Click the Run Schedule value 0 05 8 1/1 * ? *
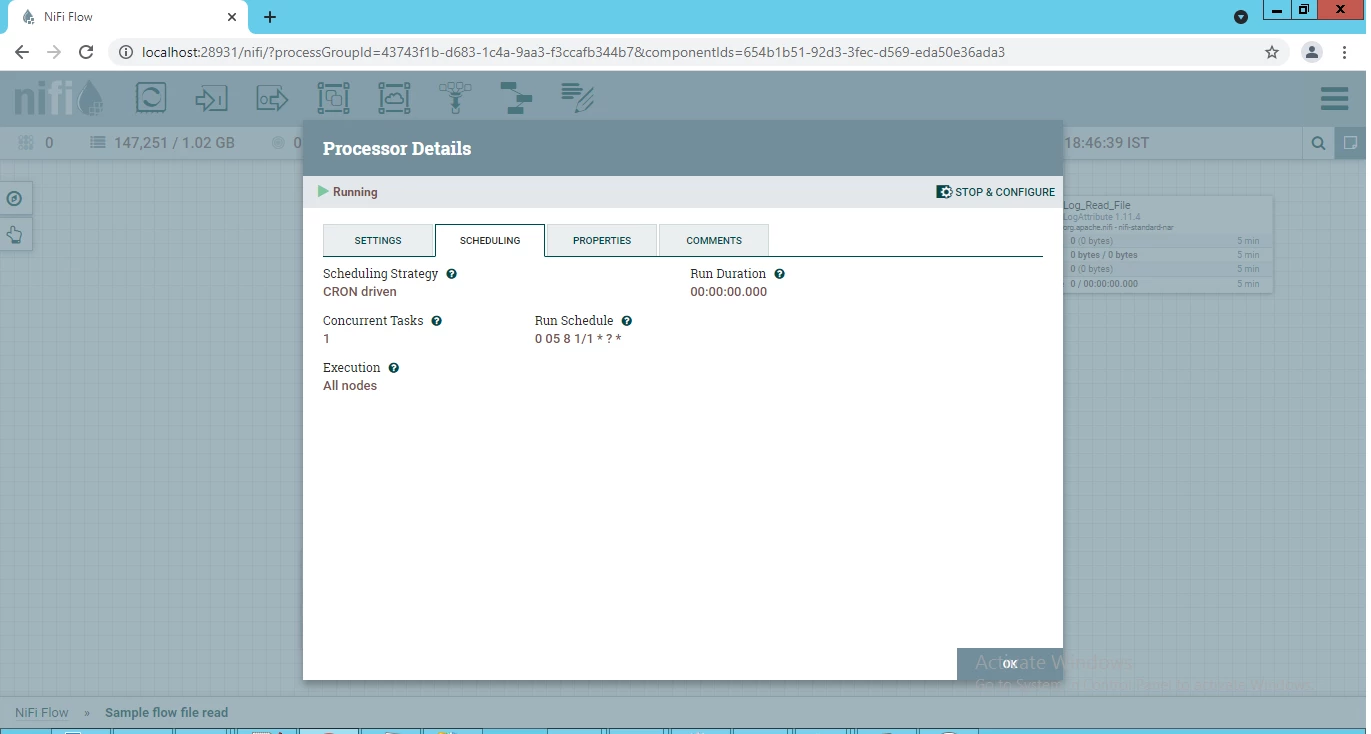1371x734 pixels. tap(578, 339)
